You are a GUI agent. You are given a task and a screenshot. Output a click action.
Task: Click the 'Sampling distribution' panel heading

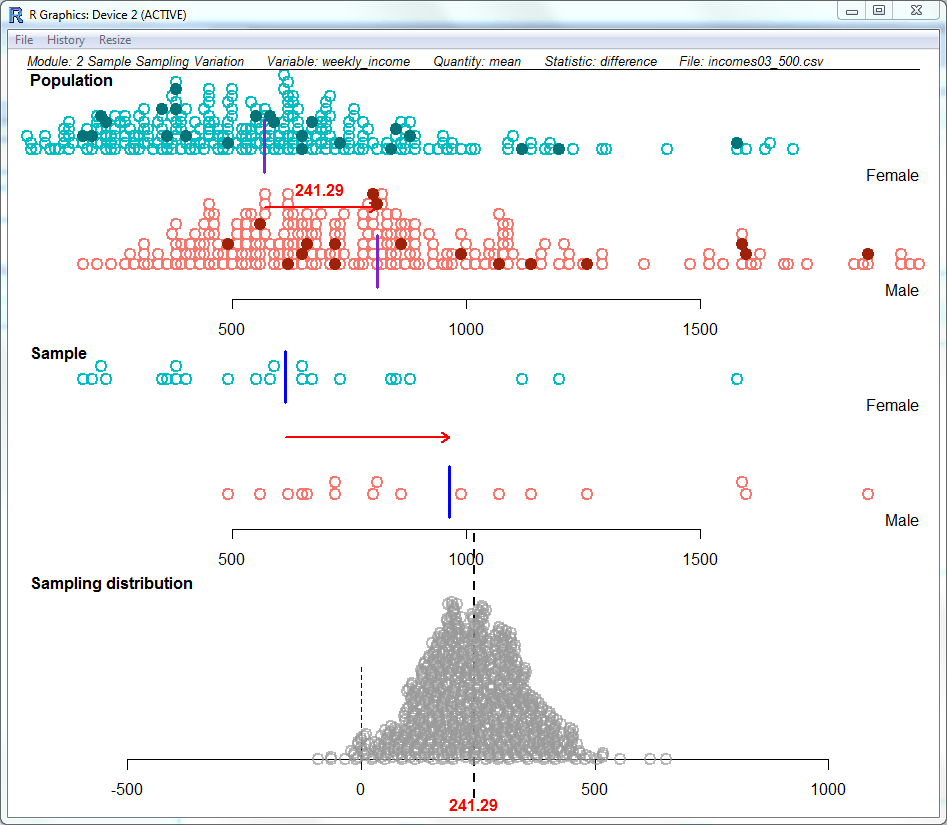112,584
